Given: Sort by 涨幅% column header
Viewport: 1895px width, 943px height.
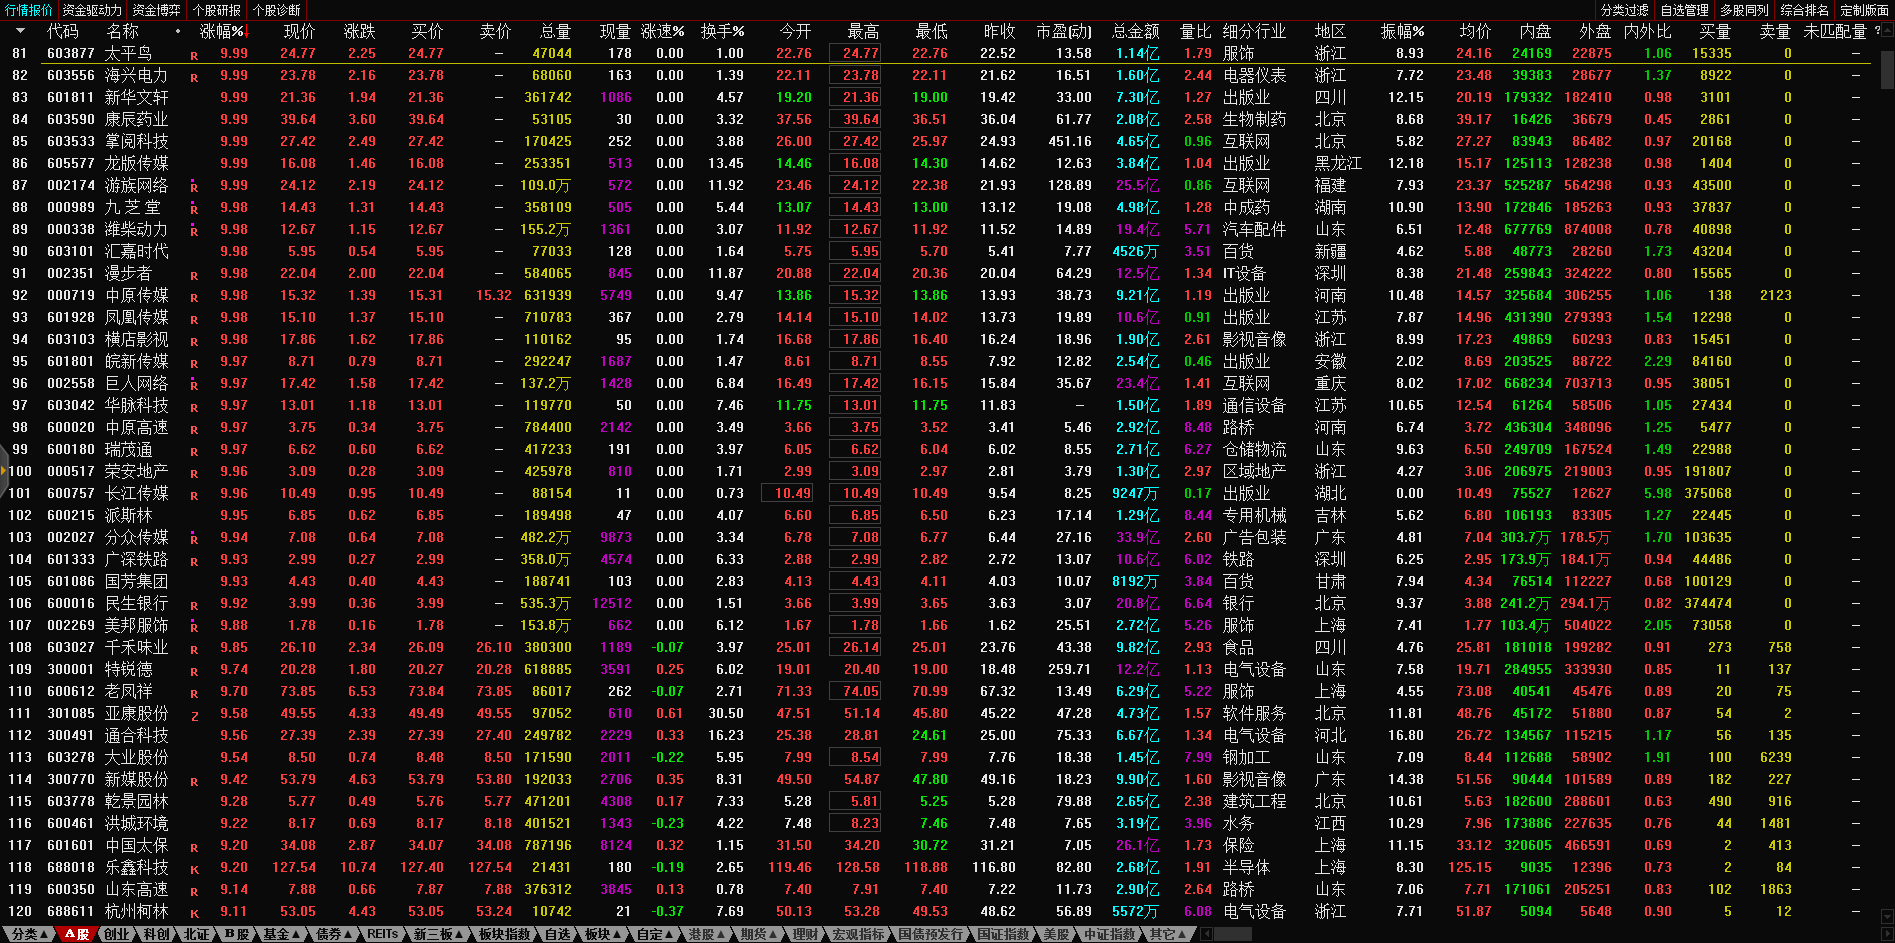Looking at the screenshot, I should point(222,31).
